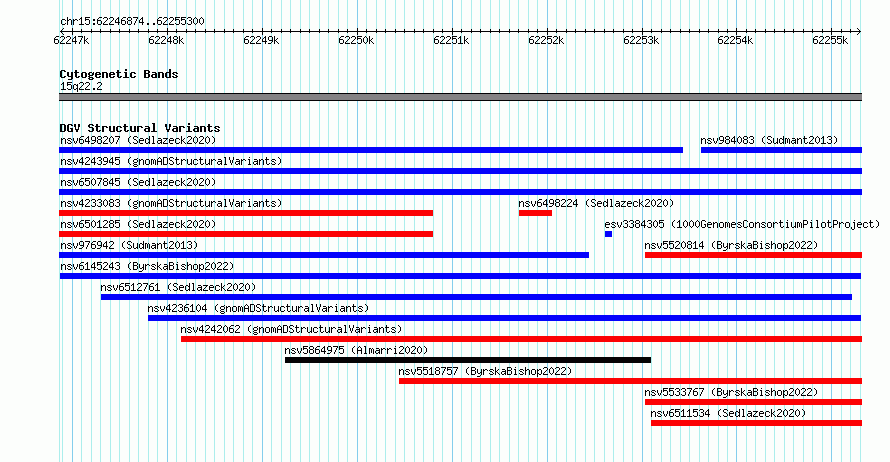Image resolution: width=890 pixels, height=462 pixels.
Task: Click the 62249k ruler tick label
Action: coord(261,40)
